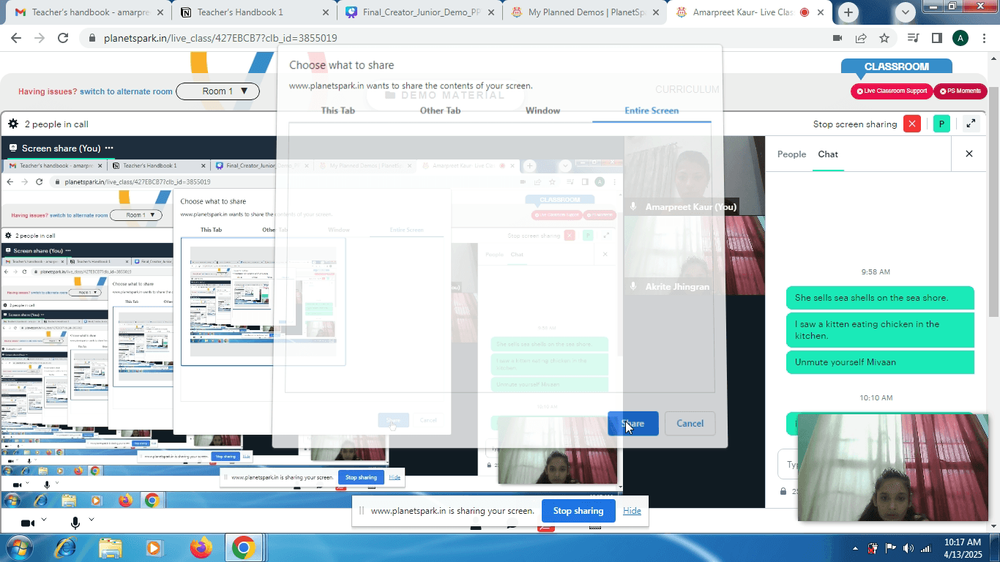Image resolution: width=1000 pixels, height=562 pixels.
Task: Go forward in browser history
Action: coord(40,38)
